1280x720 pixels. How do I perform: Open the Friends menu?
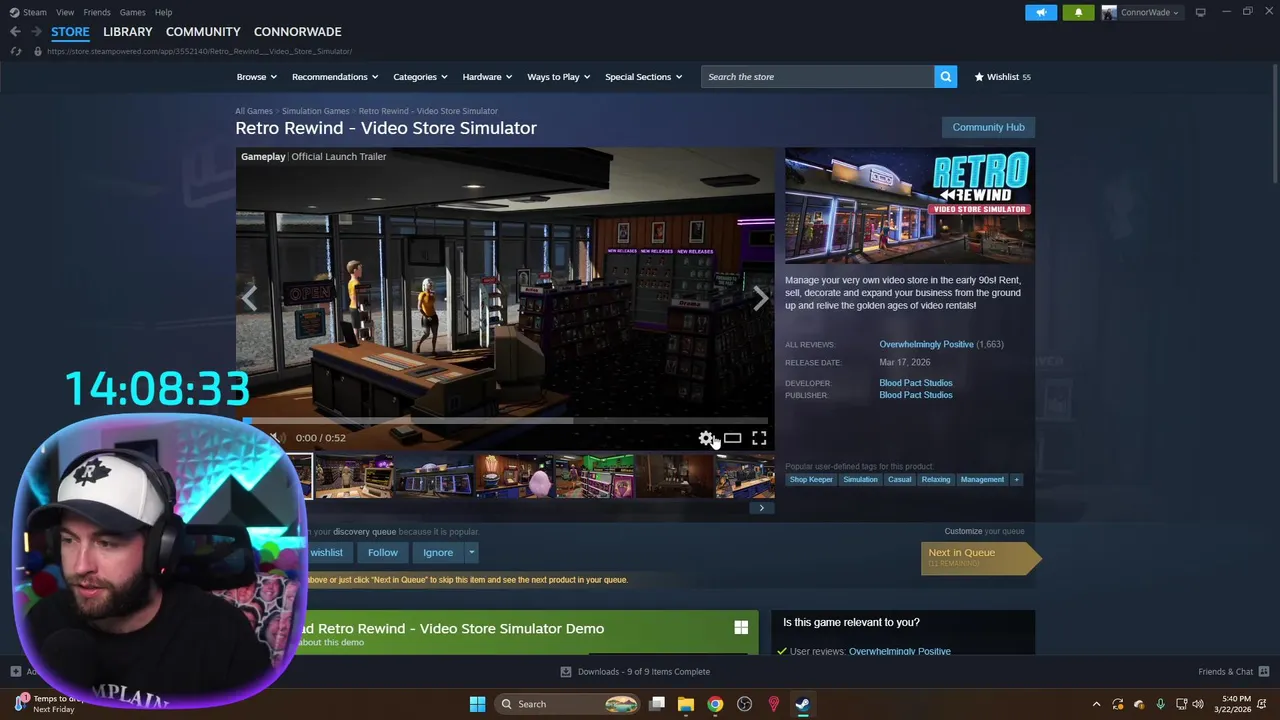click(97, 12)
